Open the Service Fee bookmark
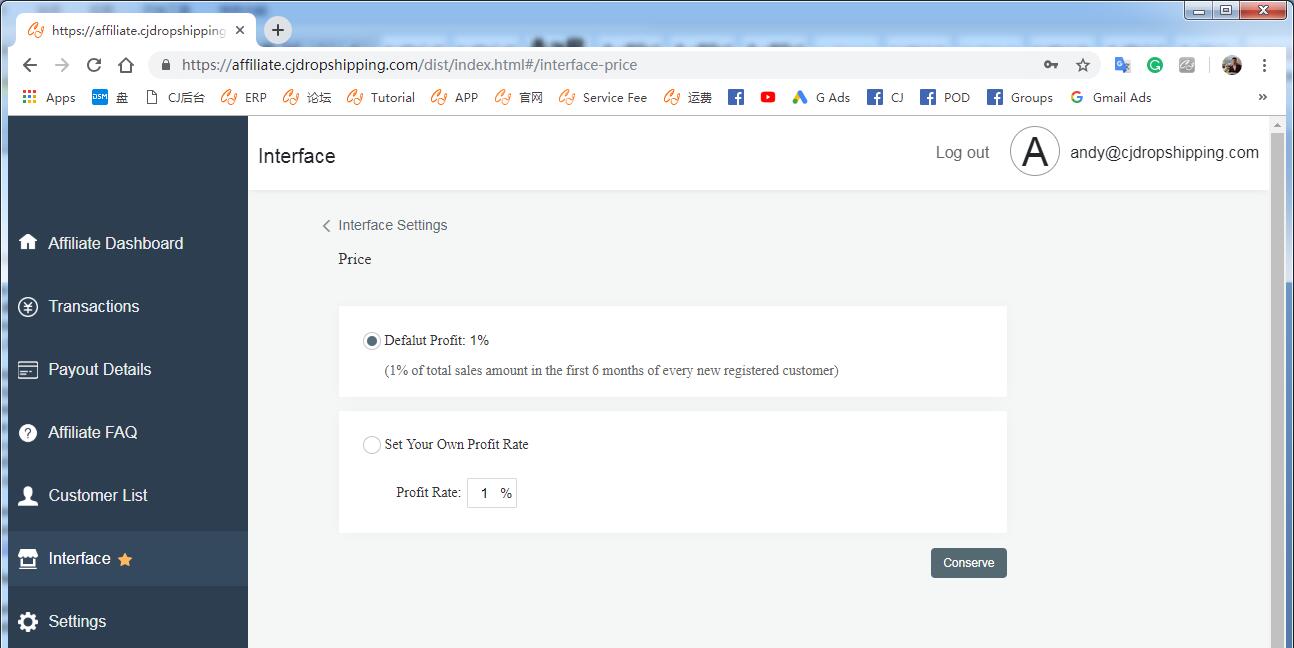The height and width of the screenshot is (648, 1294). coord(603,97)
